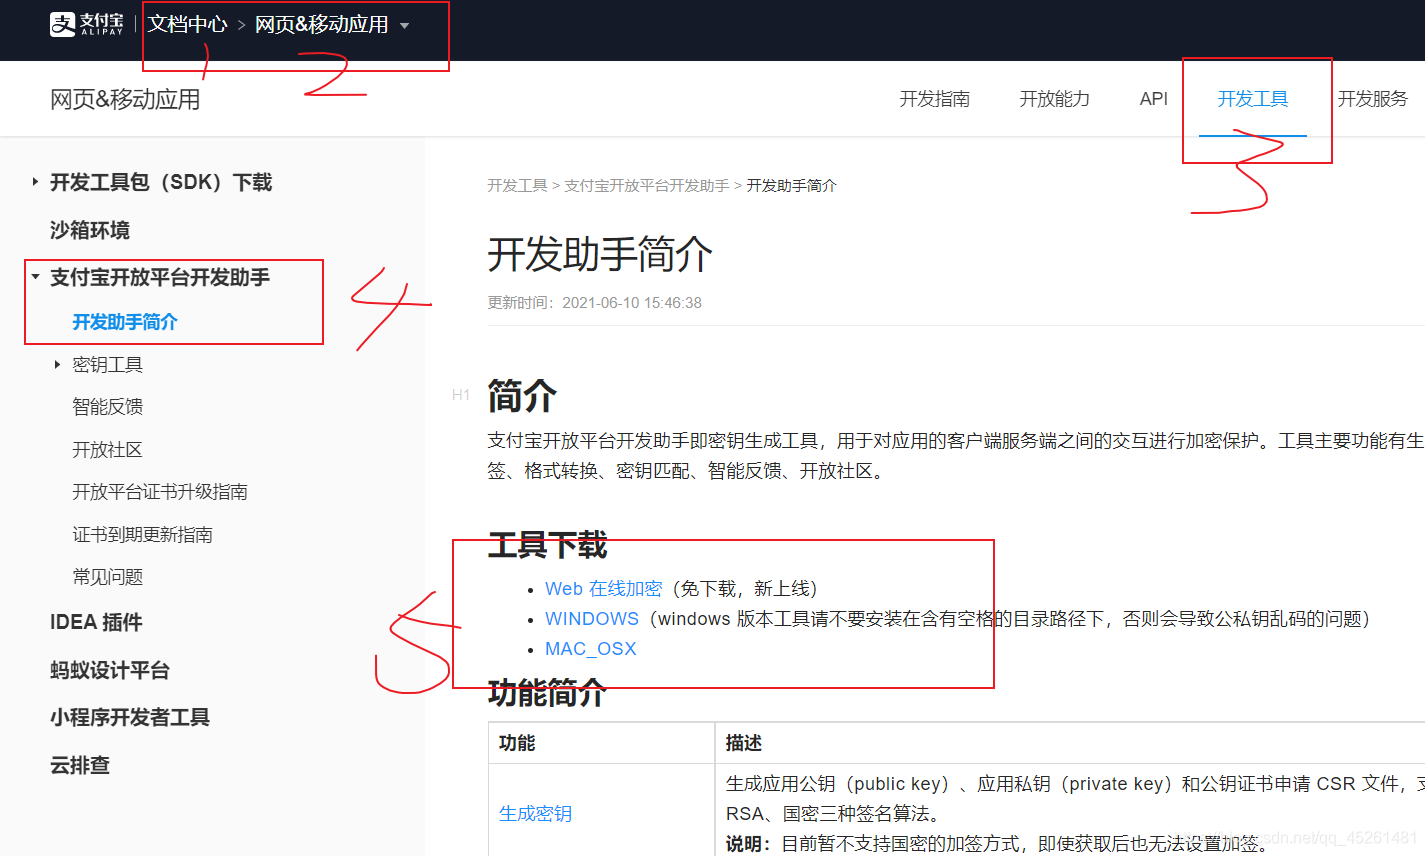Viewport: 1425px width, 856px height.
Task: Open 开放社区 sidebar entry
Action: pos(107,450)
